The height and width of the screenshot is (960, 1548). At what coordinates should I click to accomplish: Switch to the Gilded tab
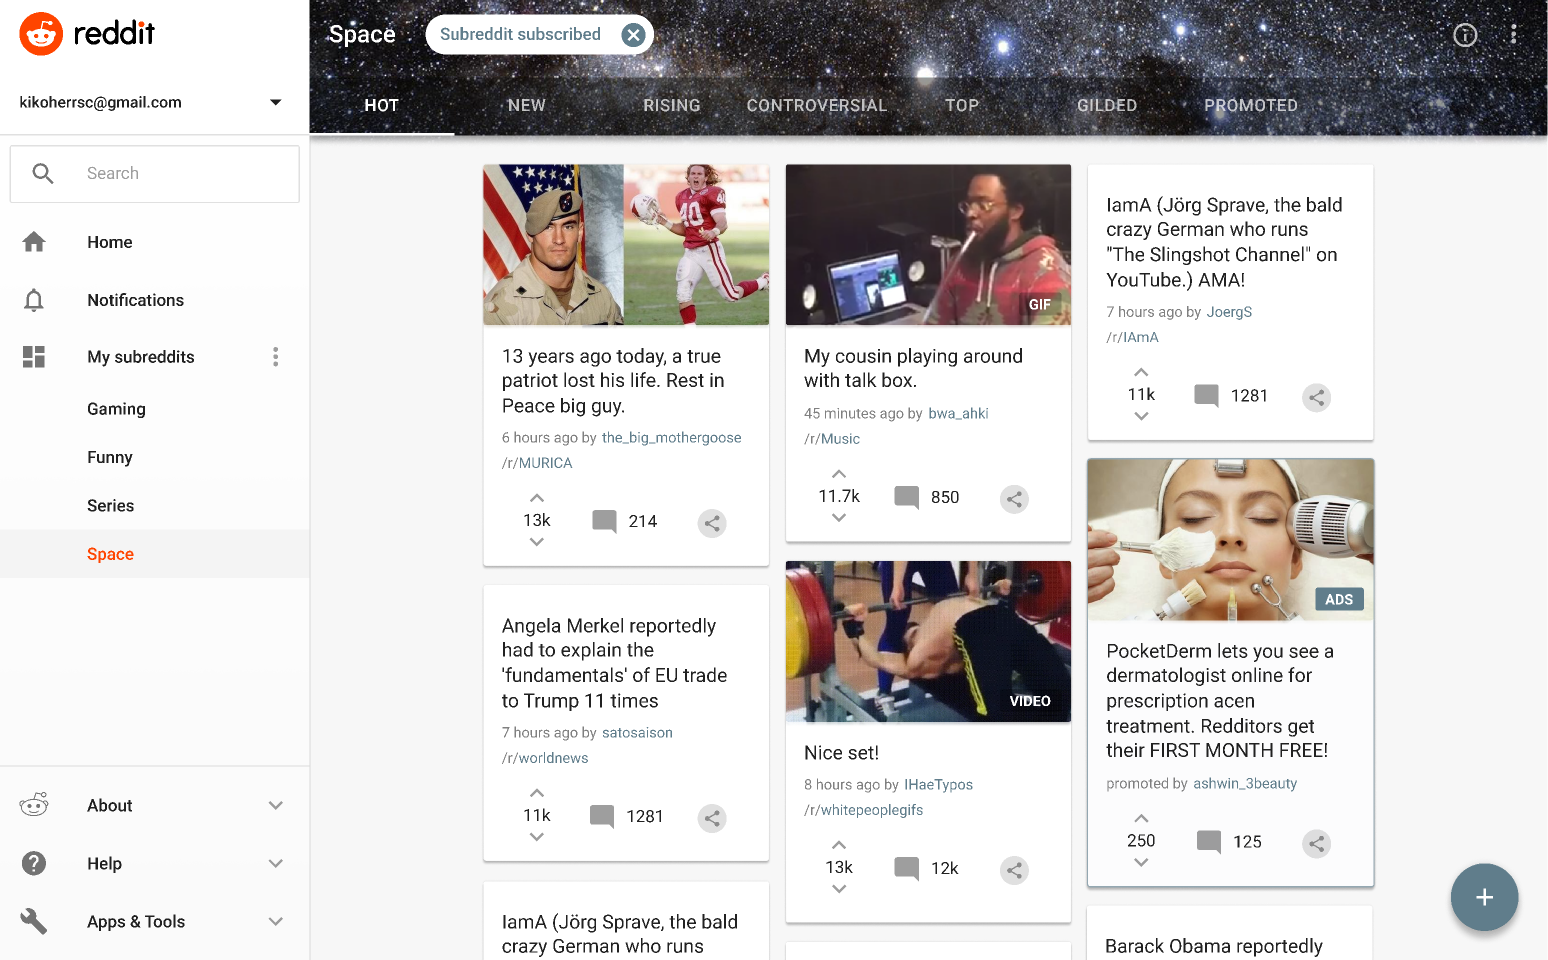click(1106, 106)
